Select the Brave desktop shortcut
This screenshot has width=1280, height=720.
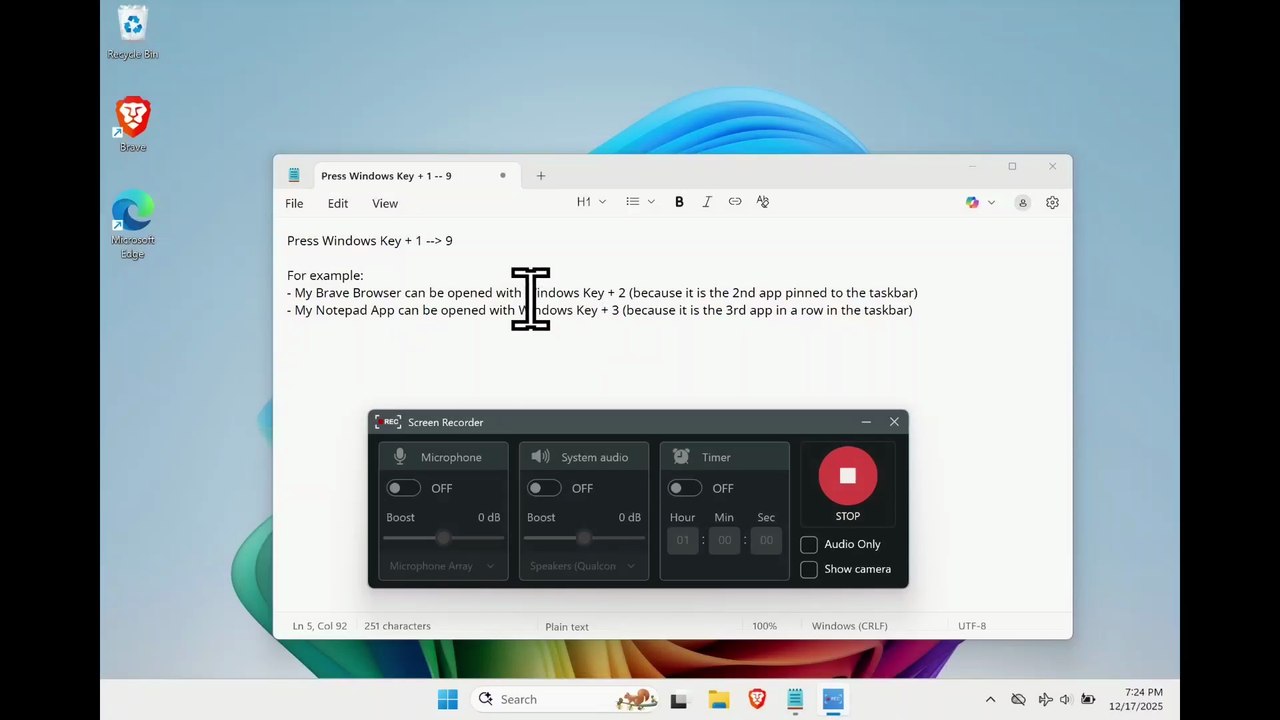coord(132,125)
